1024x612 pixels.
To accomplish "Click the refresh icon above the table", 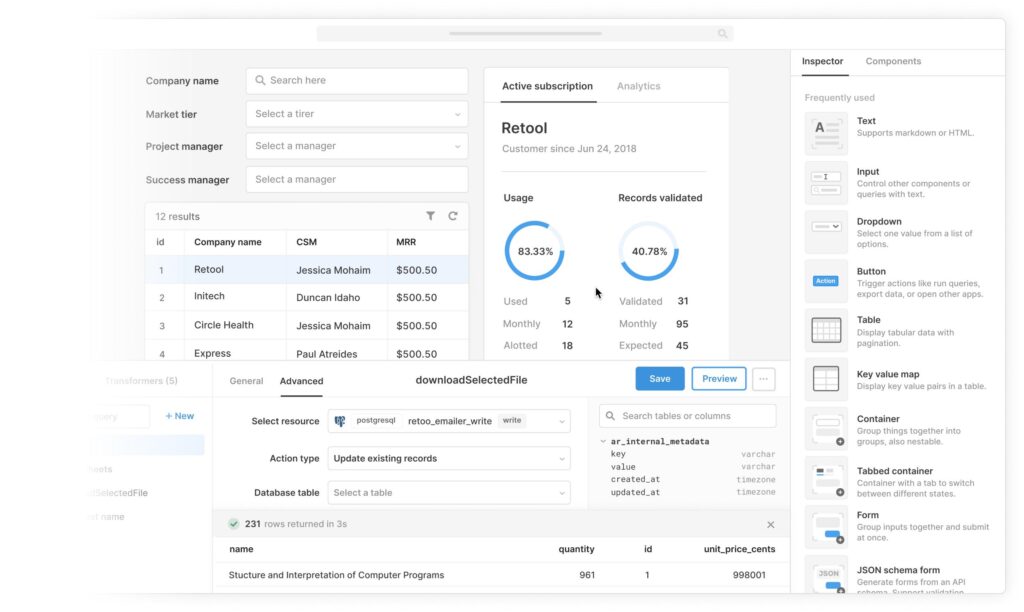I will (x=452, y=215).
